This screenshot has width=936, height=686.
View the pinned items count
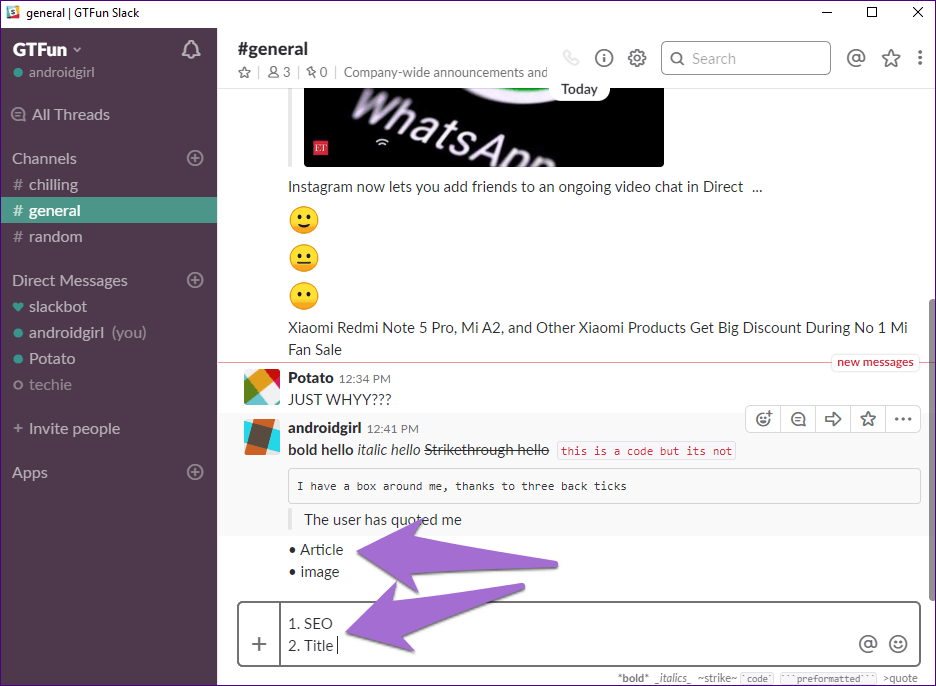[x=317, y=72]
